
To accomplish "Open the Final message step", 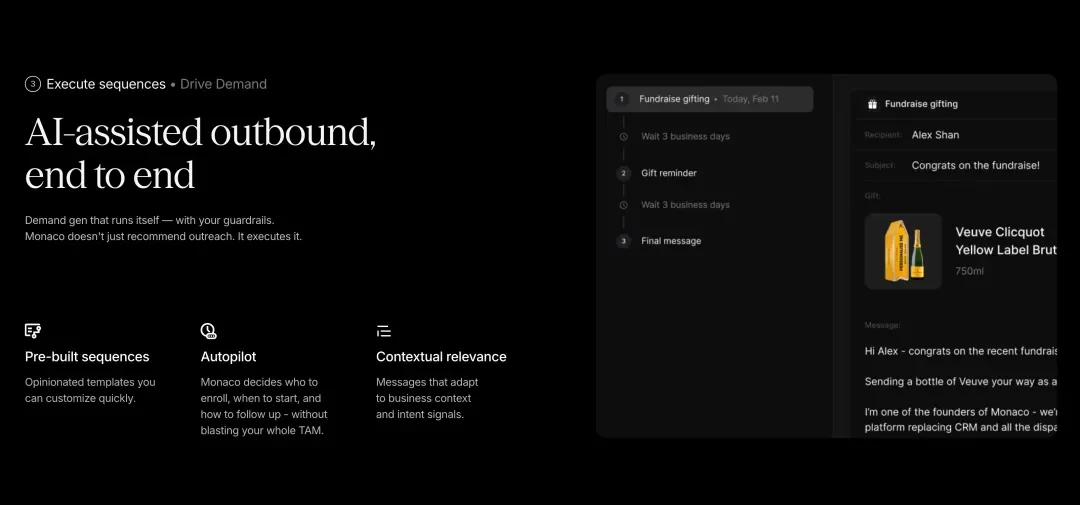I will click(x=671, y=241).
